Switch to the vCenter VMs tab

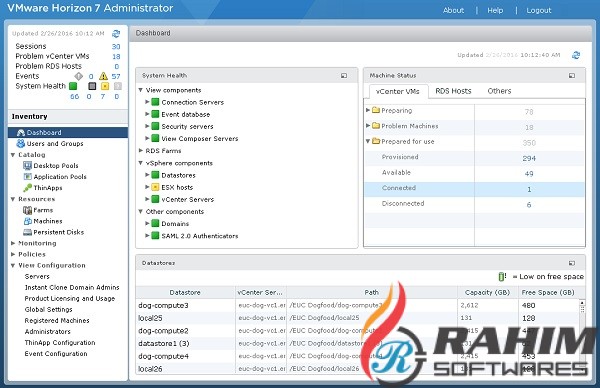[398, 91]
